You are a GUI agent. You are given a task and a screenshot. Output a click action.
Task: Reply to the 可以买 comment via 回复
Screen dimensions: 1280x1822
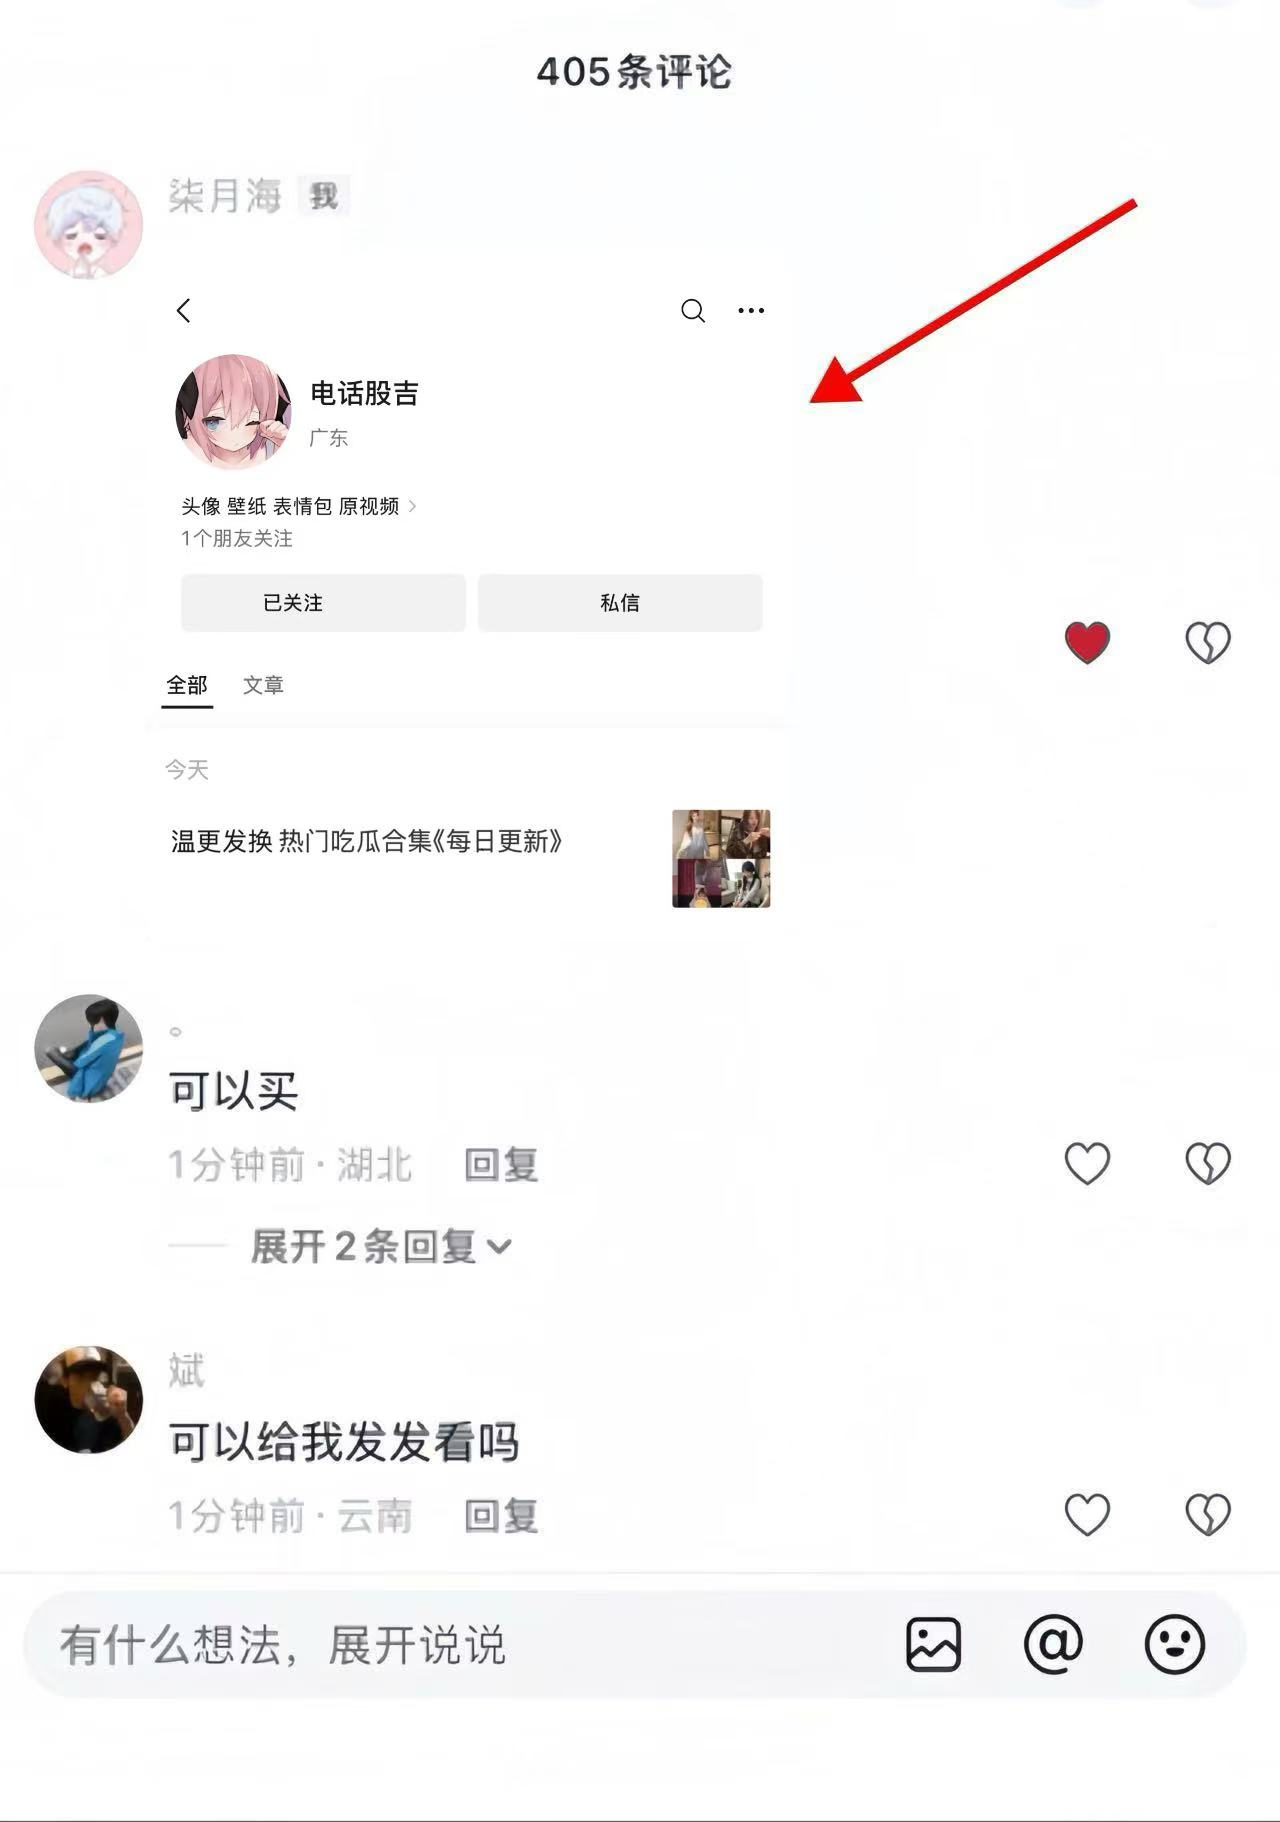click(501, 1165)
